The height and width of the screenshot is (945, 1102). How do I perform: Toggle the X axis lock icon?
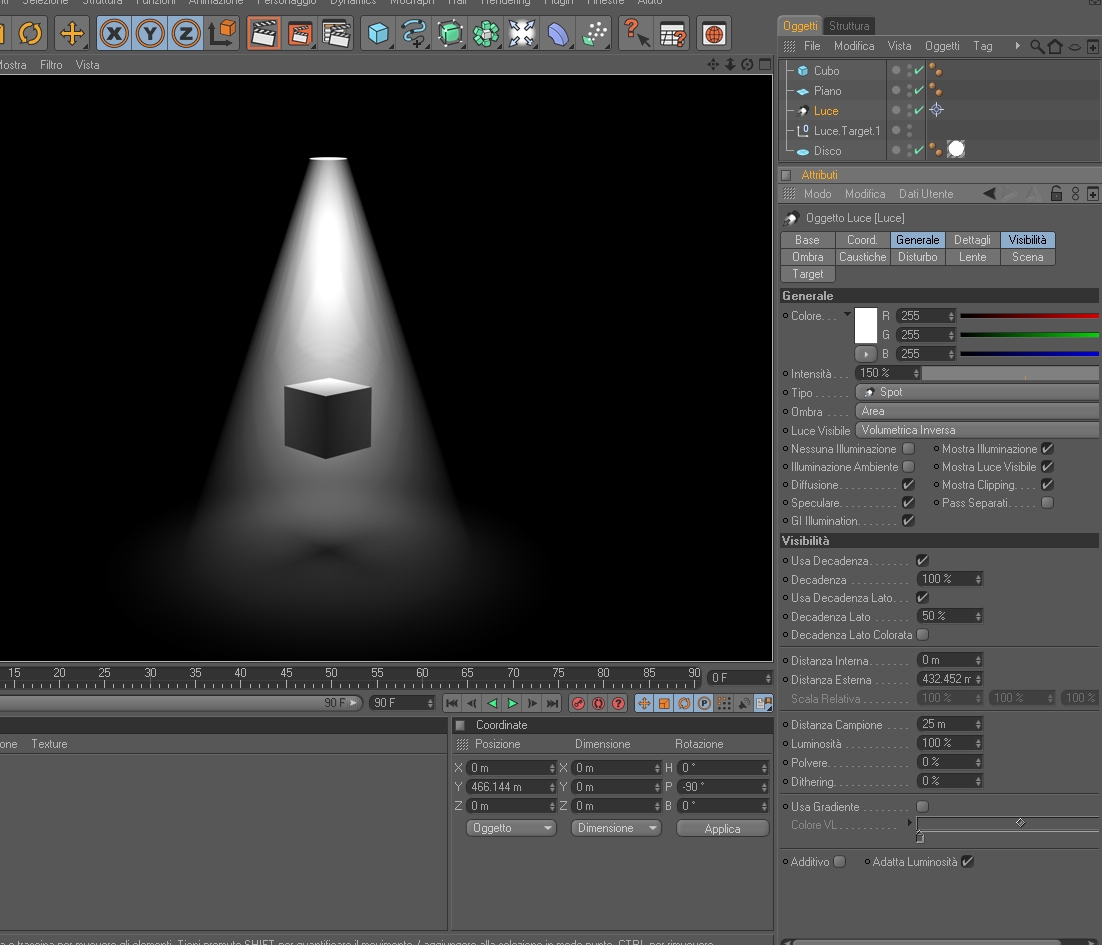[114, 33]
